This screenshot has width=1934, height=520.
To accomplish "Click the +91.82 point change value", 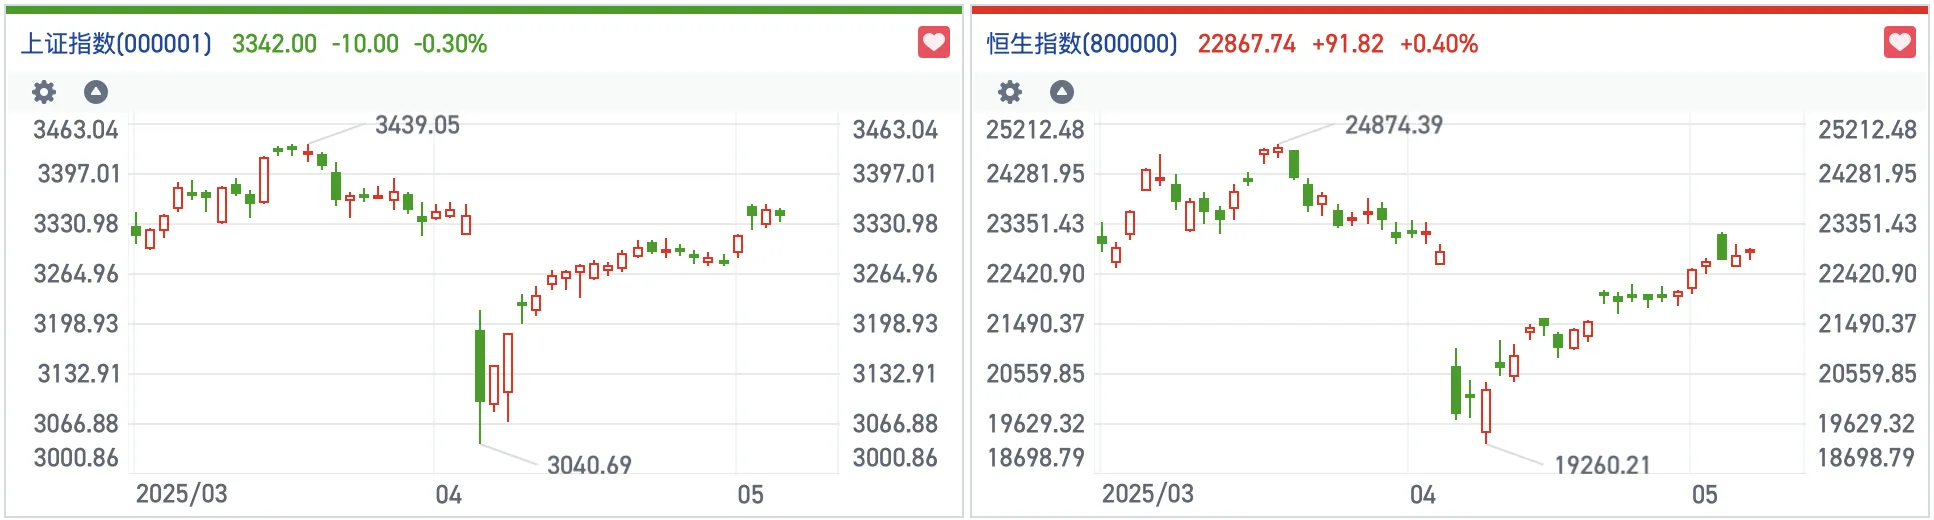I will 1347,44.
